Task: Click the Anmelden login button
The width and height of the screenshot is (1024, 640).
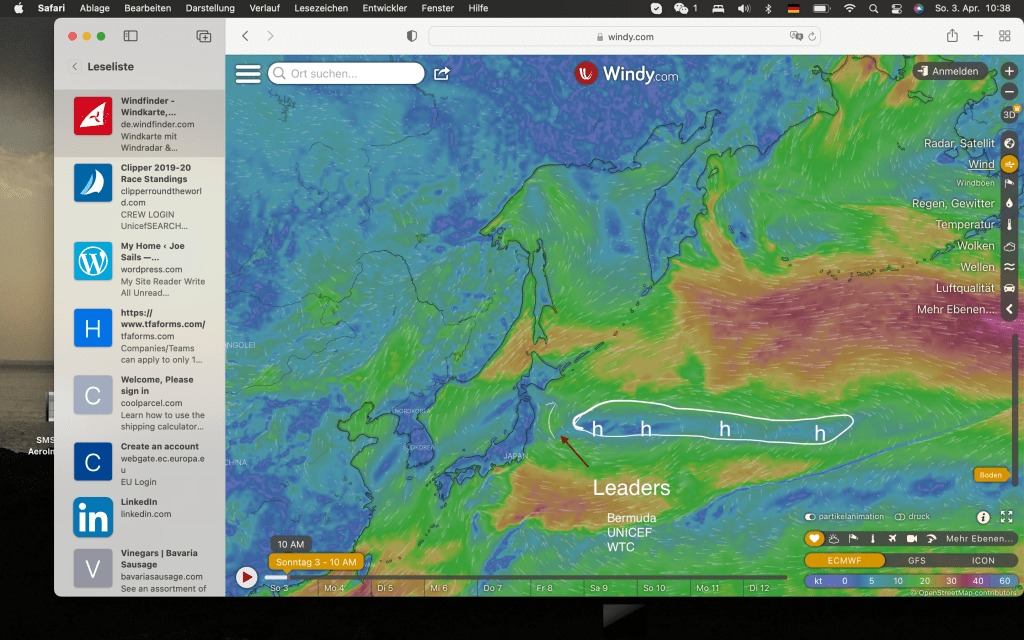Action: (950, 72)
